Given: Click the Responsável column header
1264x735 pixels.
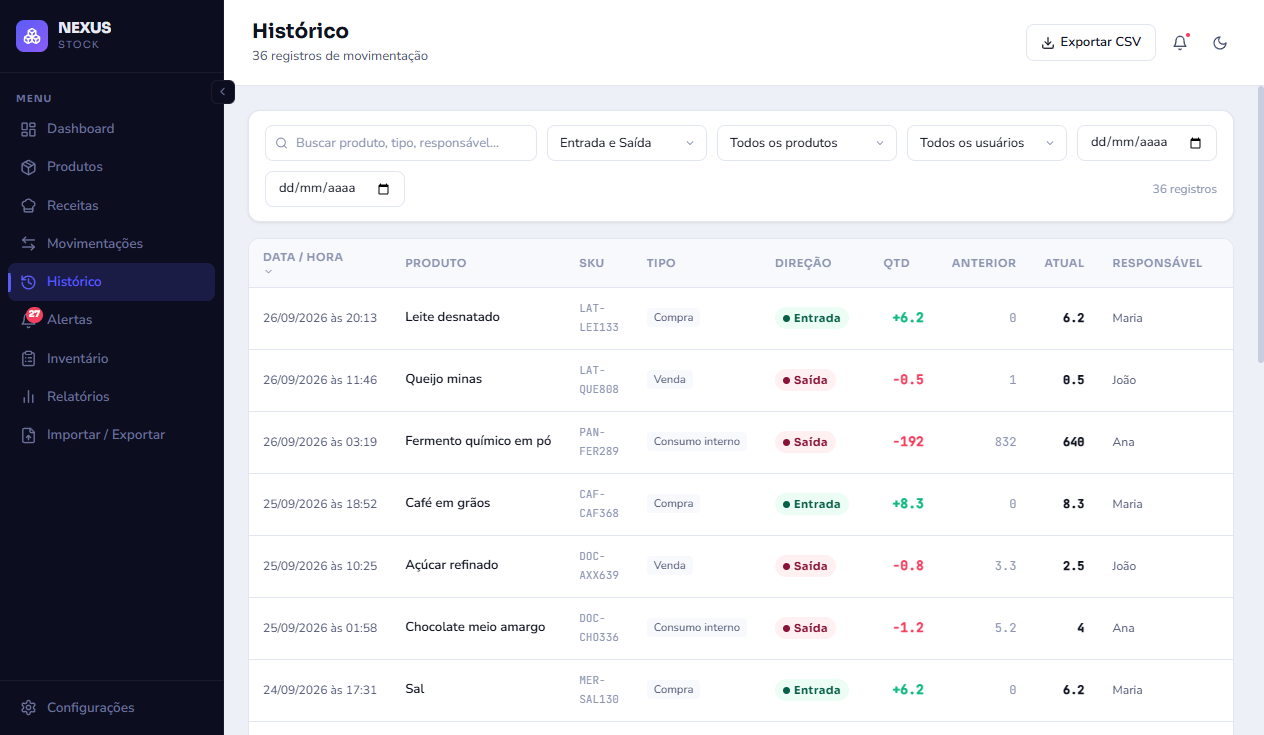Looking at the screenshot, I should [1157, 263].
